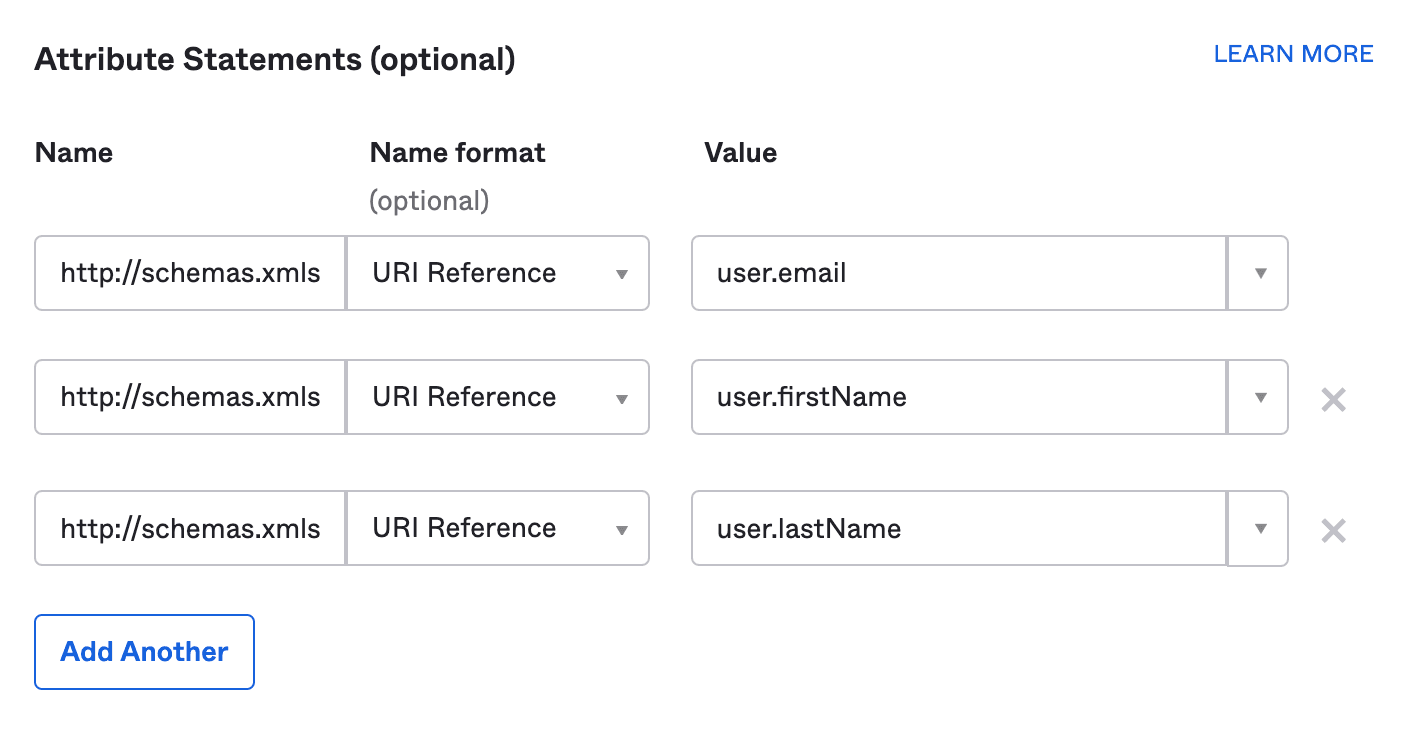Image resolution: width=1404 pixels, height=732 pixels.
Task: Open the Learn More link
Action: point(1293,54)
